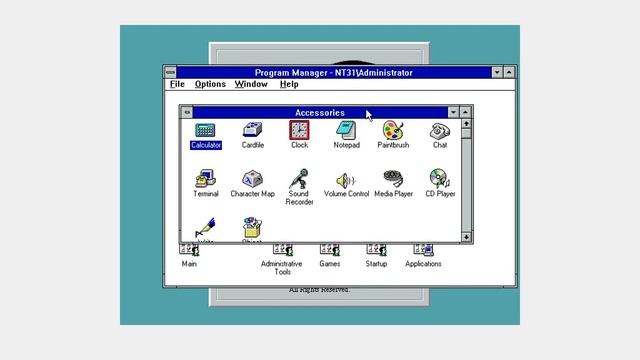Maximize the Accessories group window
The width and height of the screenshot is (640, 360).
pos(465,112)
